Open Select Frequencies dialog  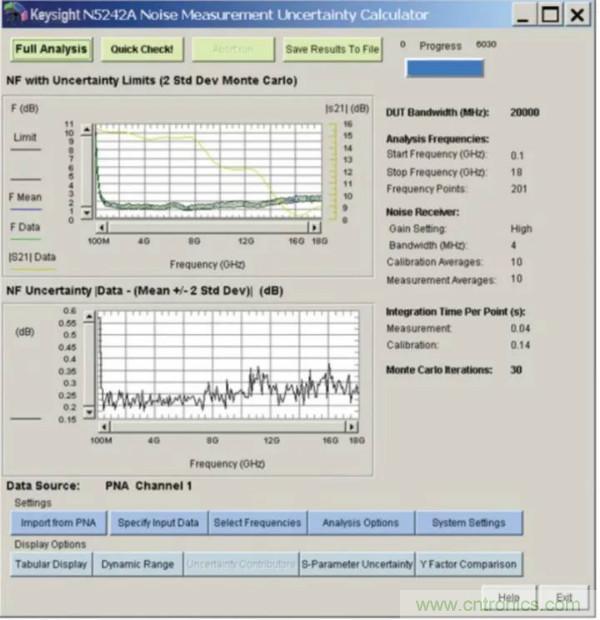pyautogui.click(x=256, y=522)
